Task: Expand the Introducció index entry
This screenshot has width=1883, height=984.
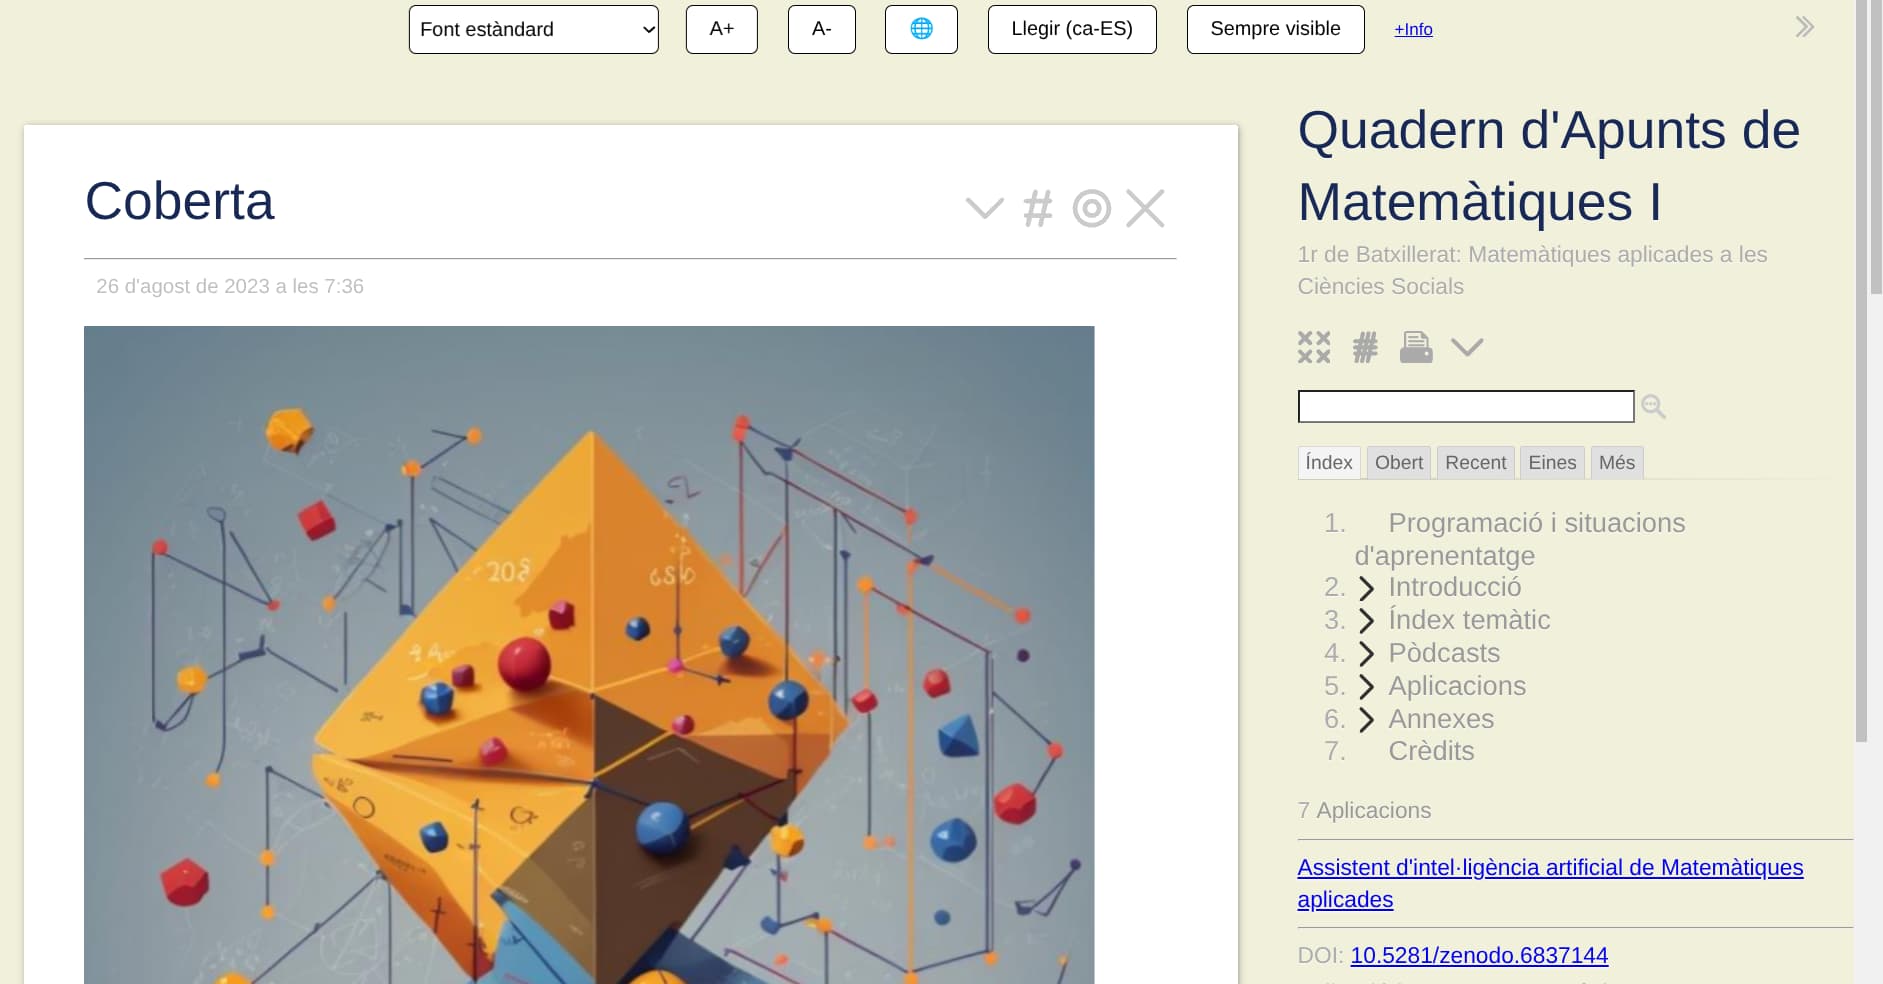Action: (1367, 588)
